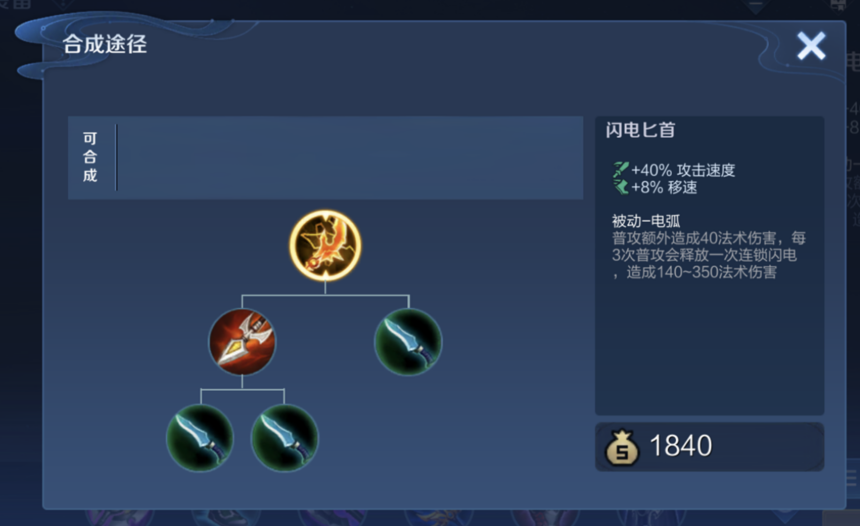The height and width of the screenshot is (526, 860).
Task: Select the golden 闪电匕首 icon atop the tree
Action: pos(325,245)
